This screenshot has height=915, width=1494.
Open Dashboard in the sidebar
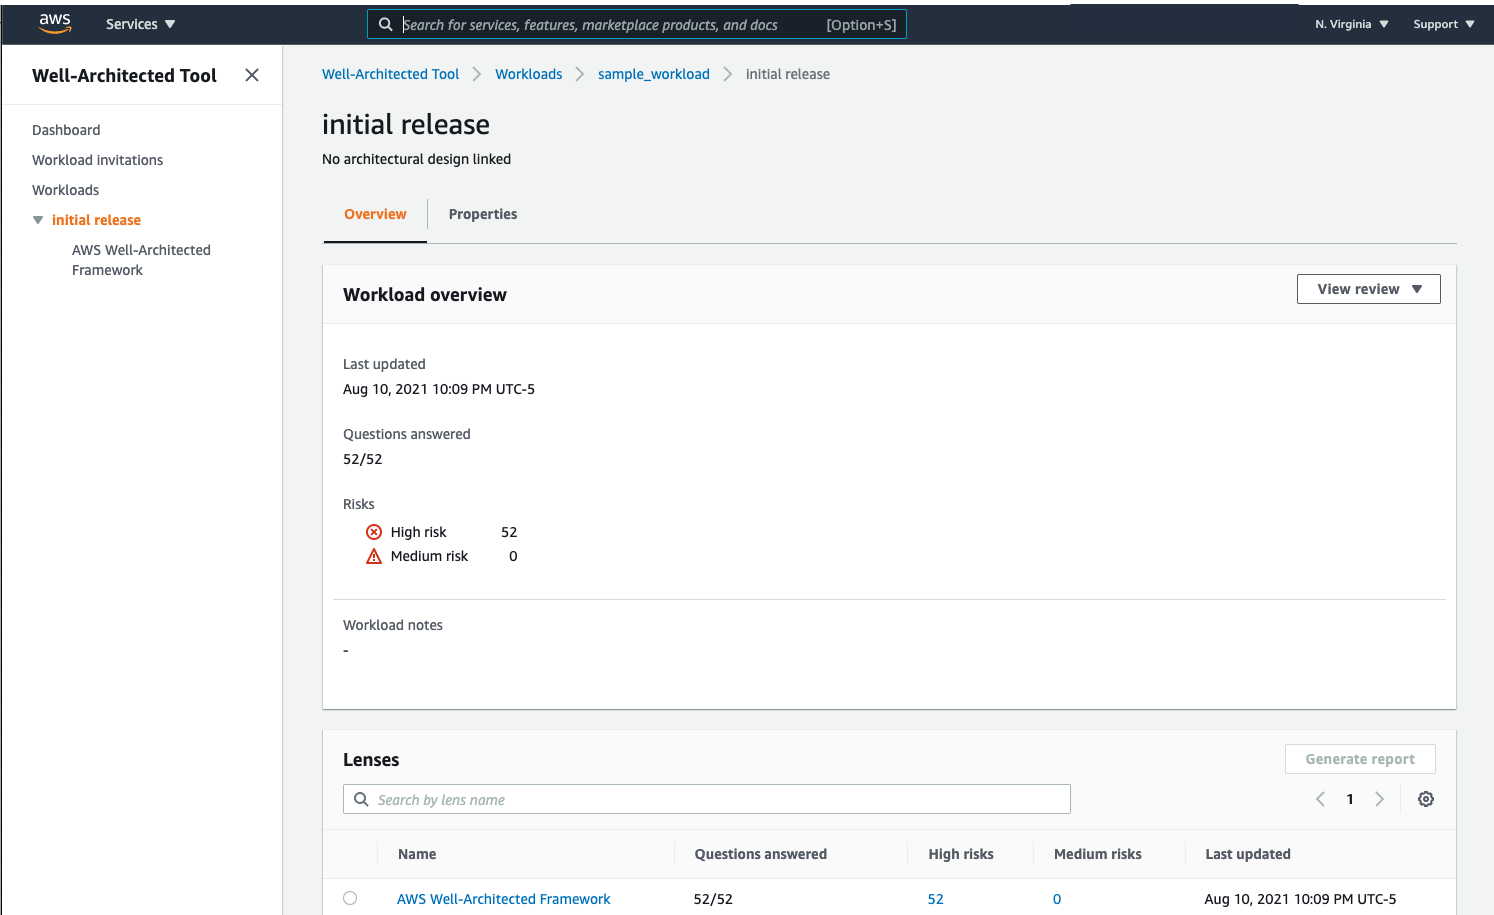66,130
